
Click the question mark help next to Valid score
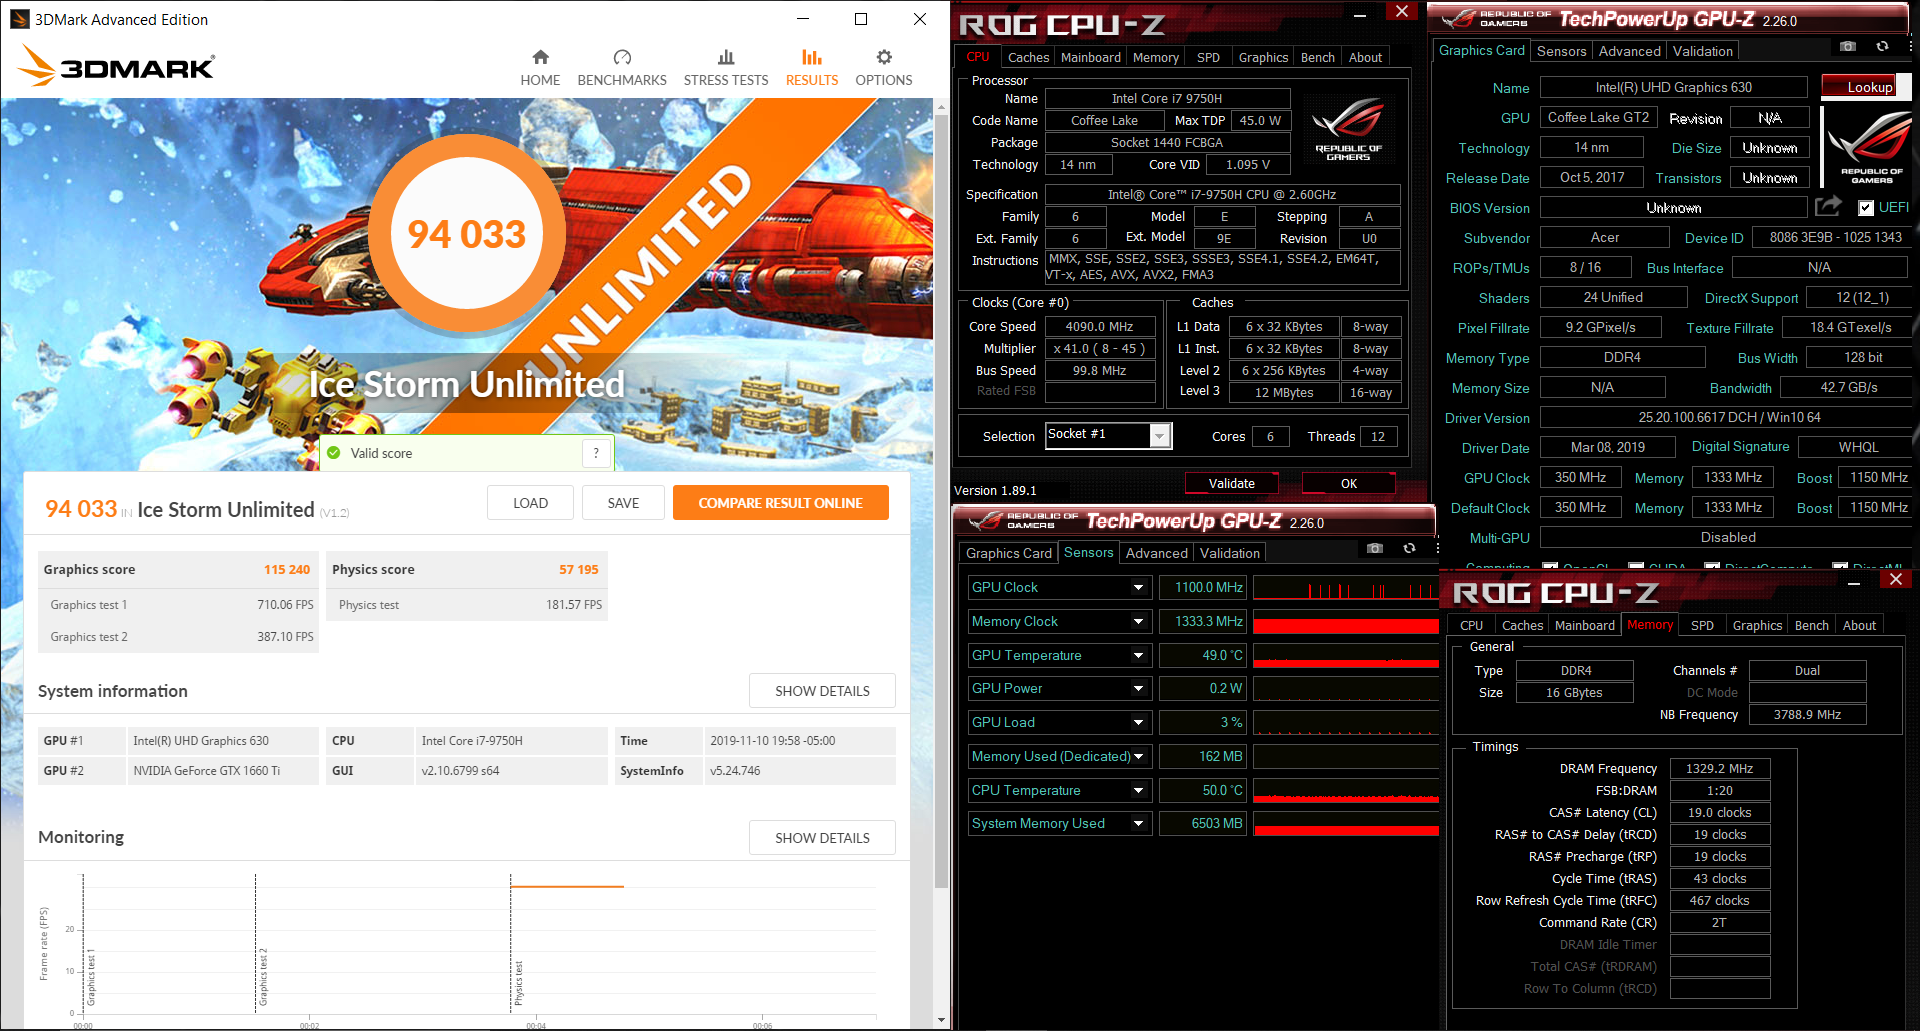[596, 453]
